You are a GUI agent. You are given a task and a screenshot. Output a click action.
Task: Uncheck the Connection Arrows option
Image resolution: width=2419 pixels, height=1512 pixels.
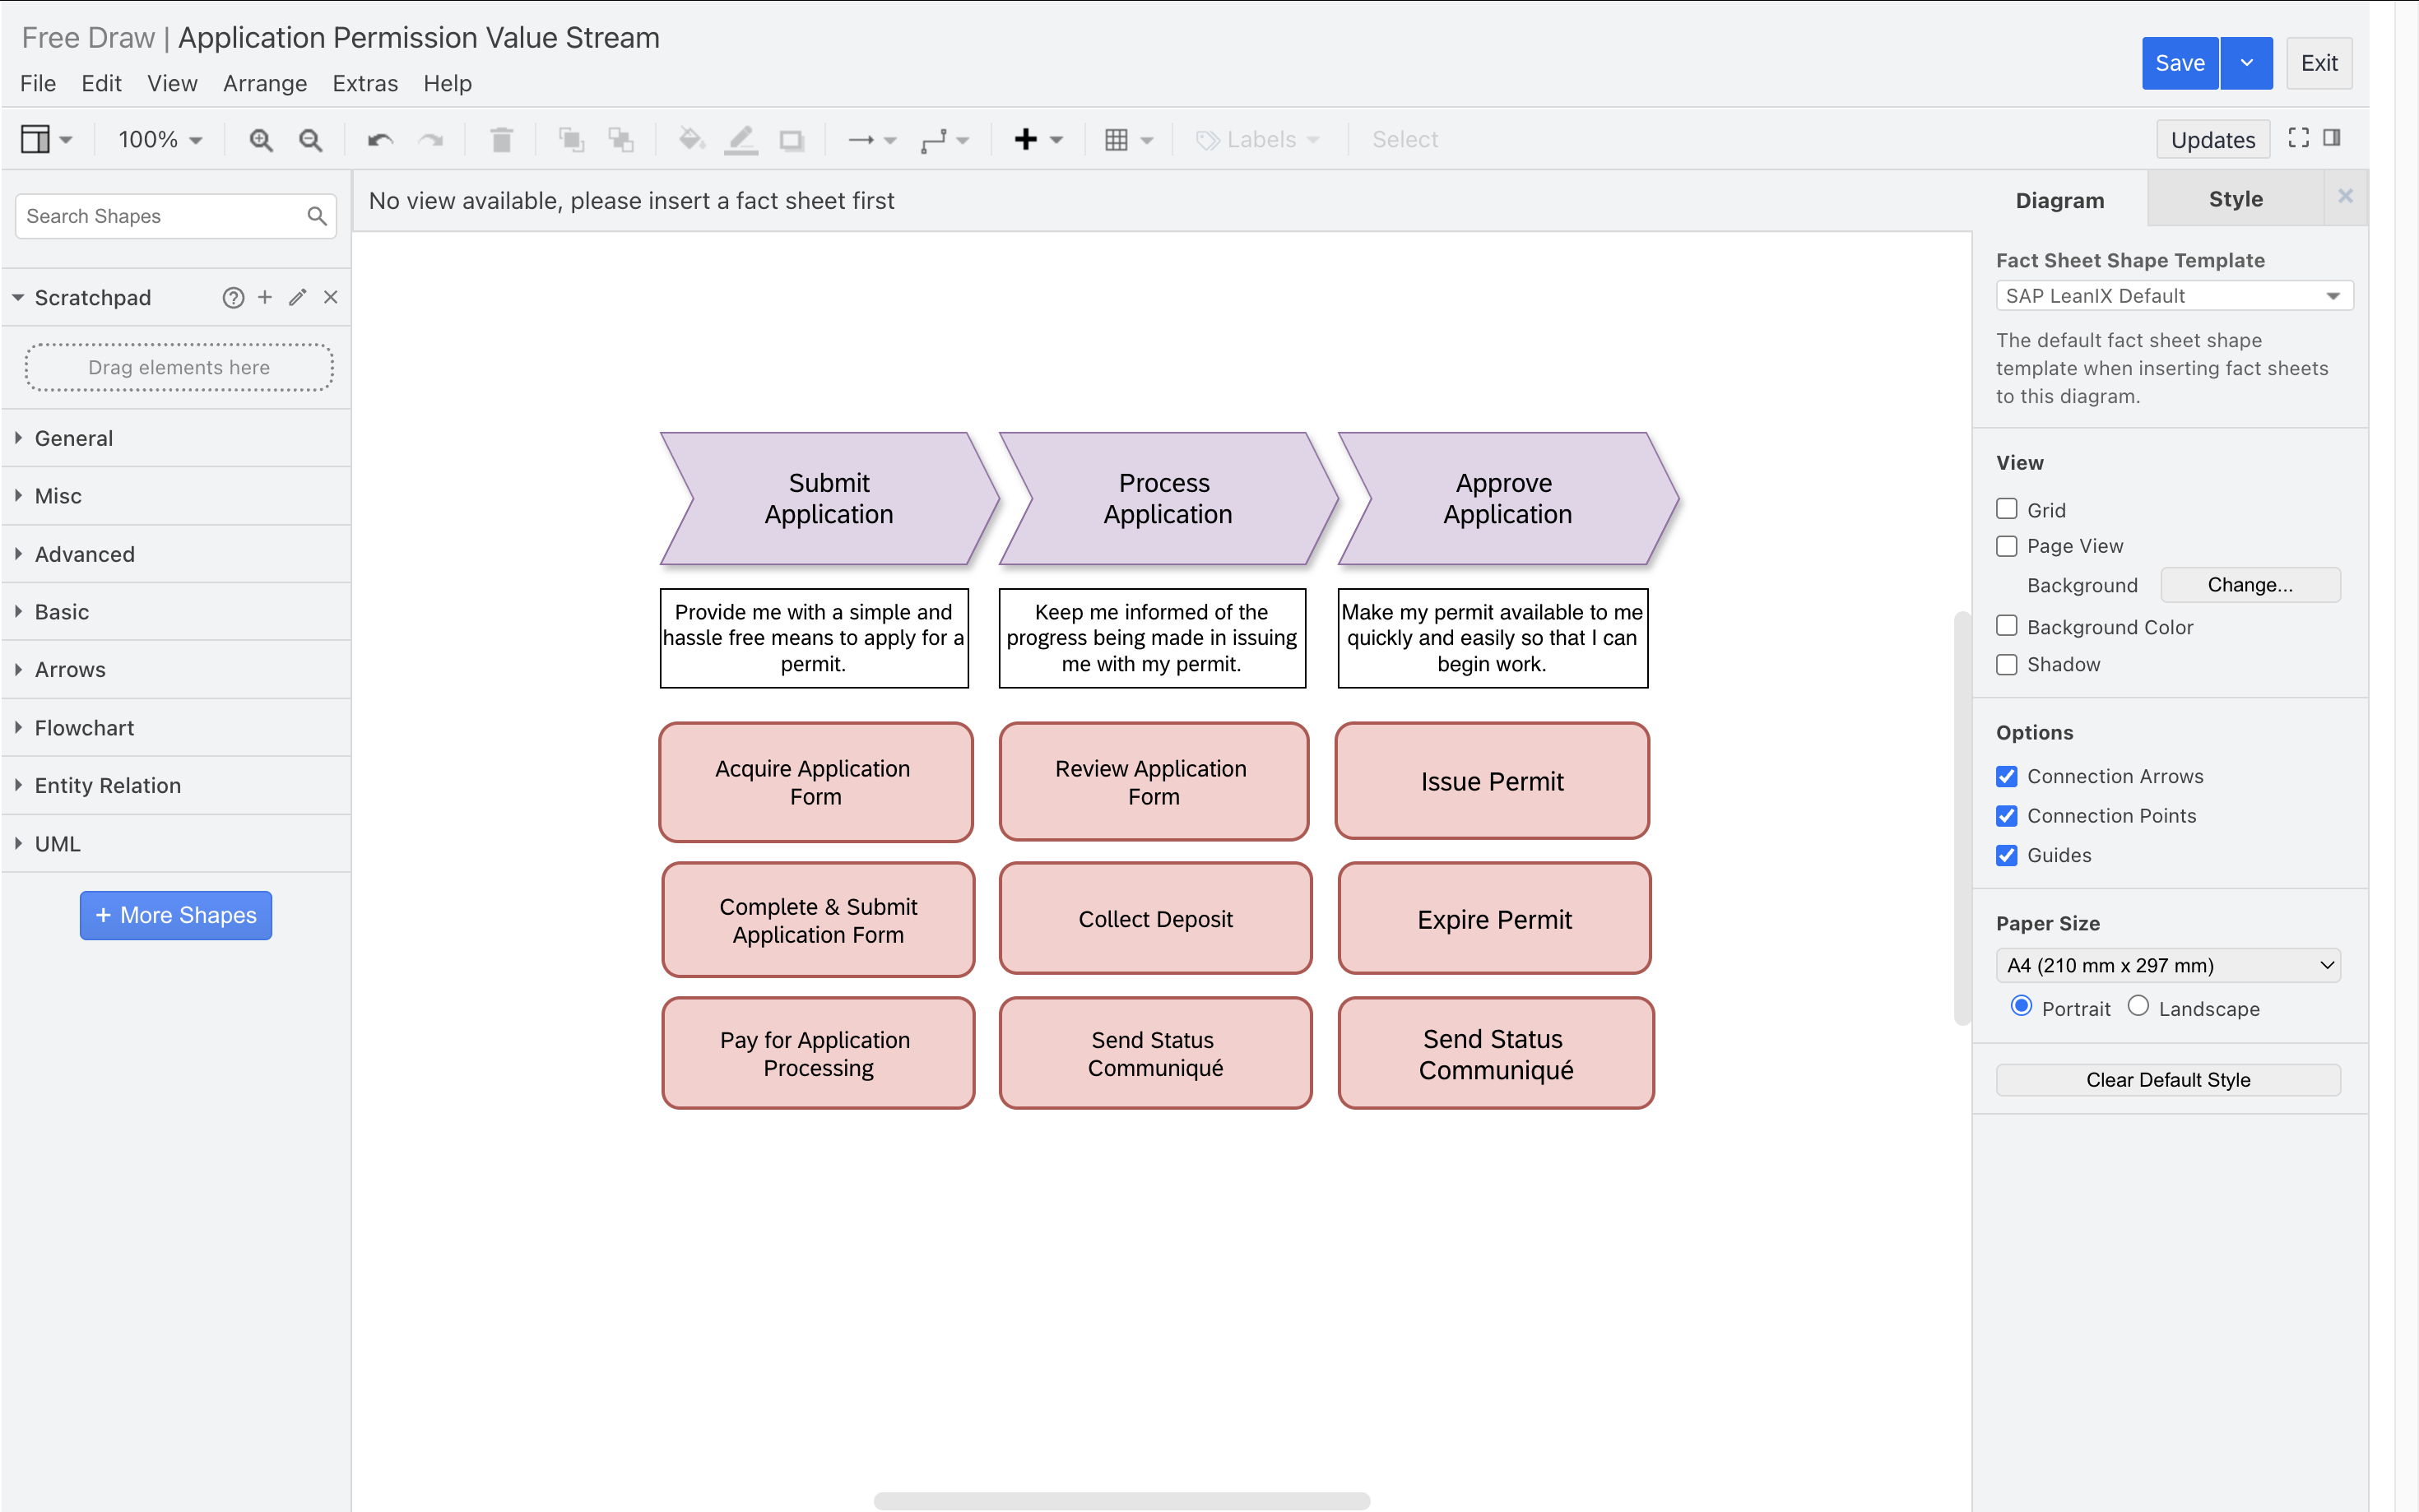2006,776
